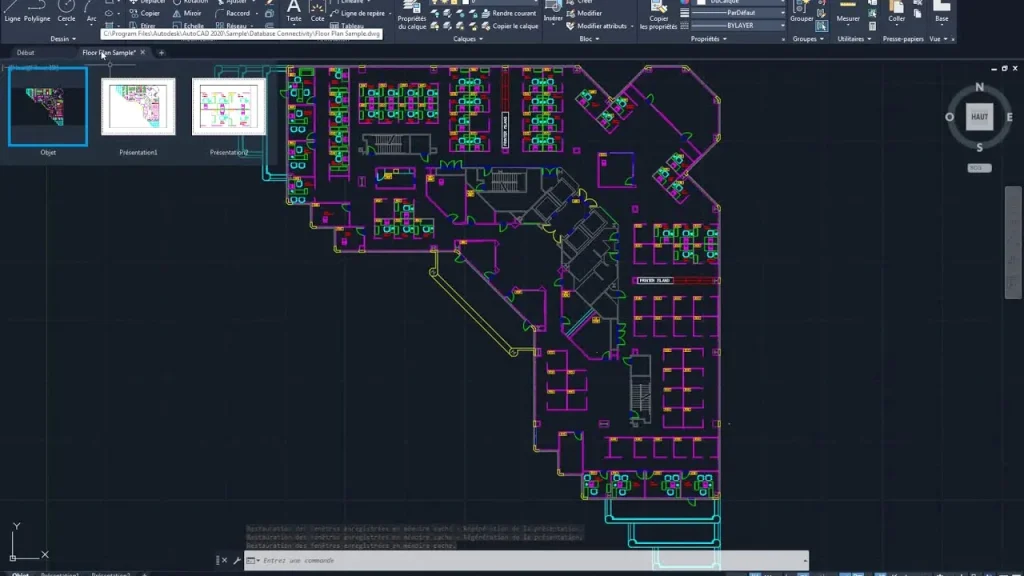Open the Modifier attributs dropdown arrow
The height and width of the screenshot is (576, 1024).
tap(632, 26)
